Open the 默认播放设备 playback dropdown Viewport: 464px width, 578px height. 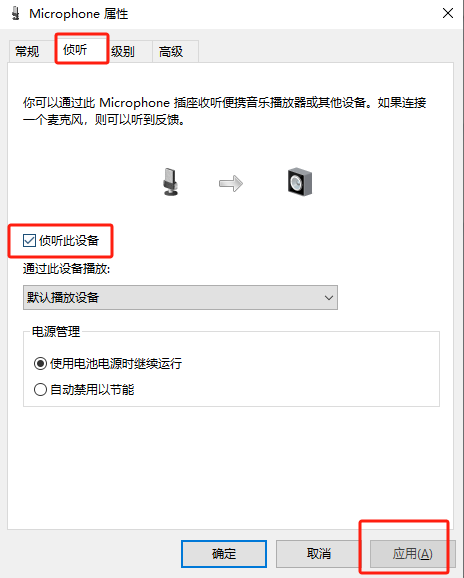(180, 297)
